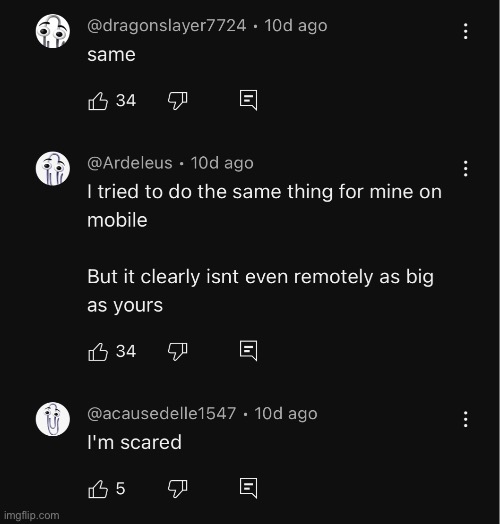This screenshot has height=524, width=500.
Task: Click acausedelle1547's paperclip avatar
Action: (x=53, y=419)
